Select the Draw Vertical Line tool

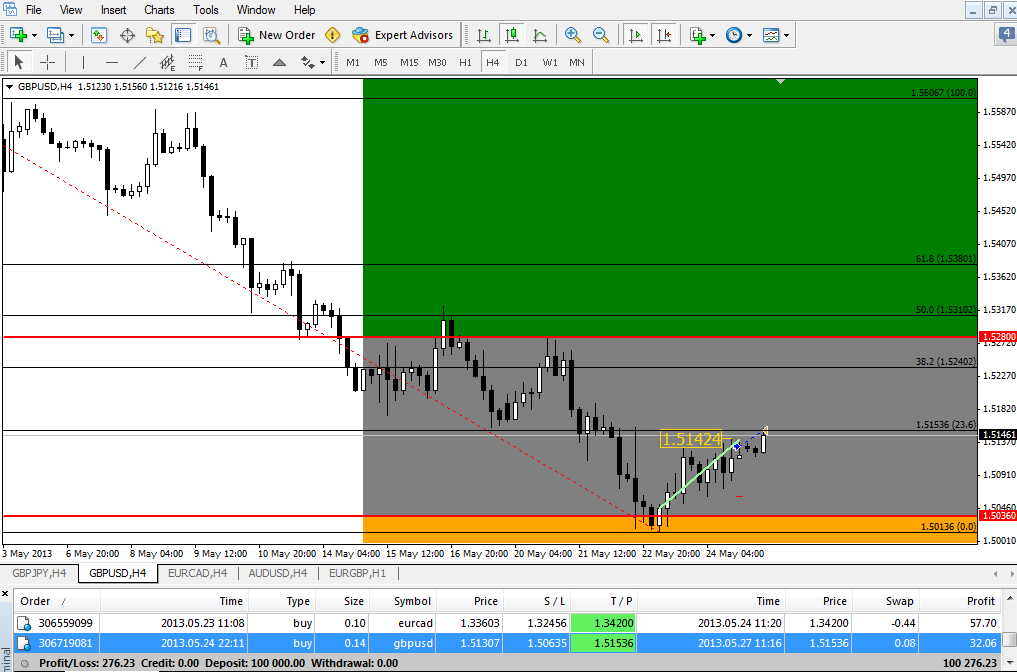coord(83,62)
